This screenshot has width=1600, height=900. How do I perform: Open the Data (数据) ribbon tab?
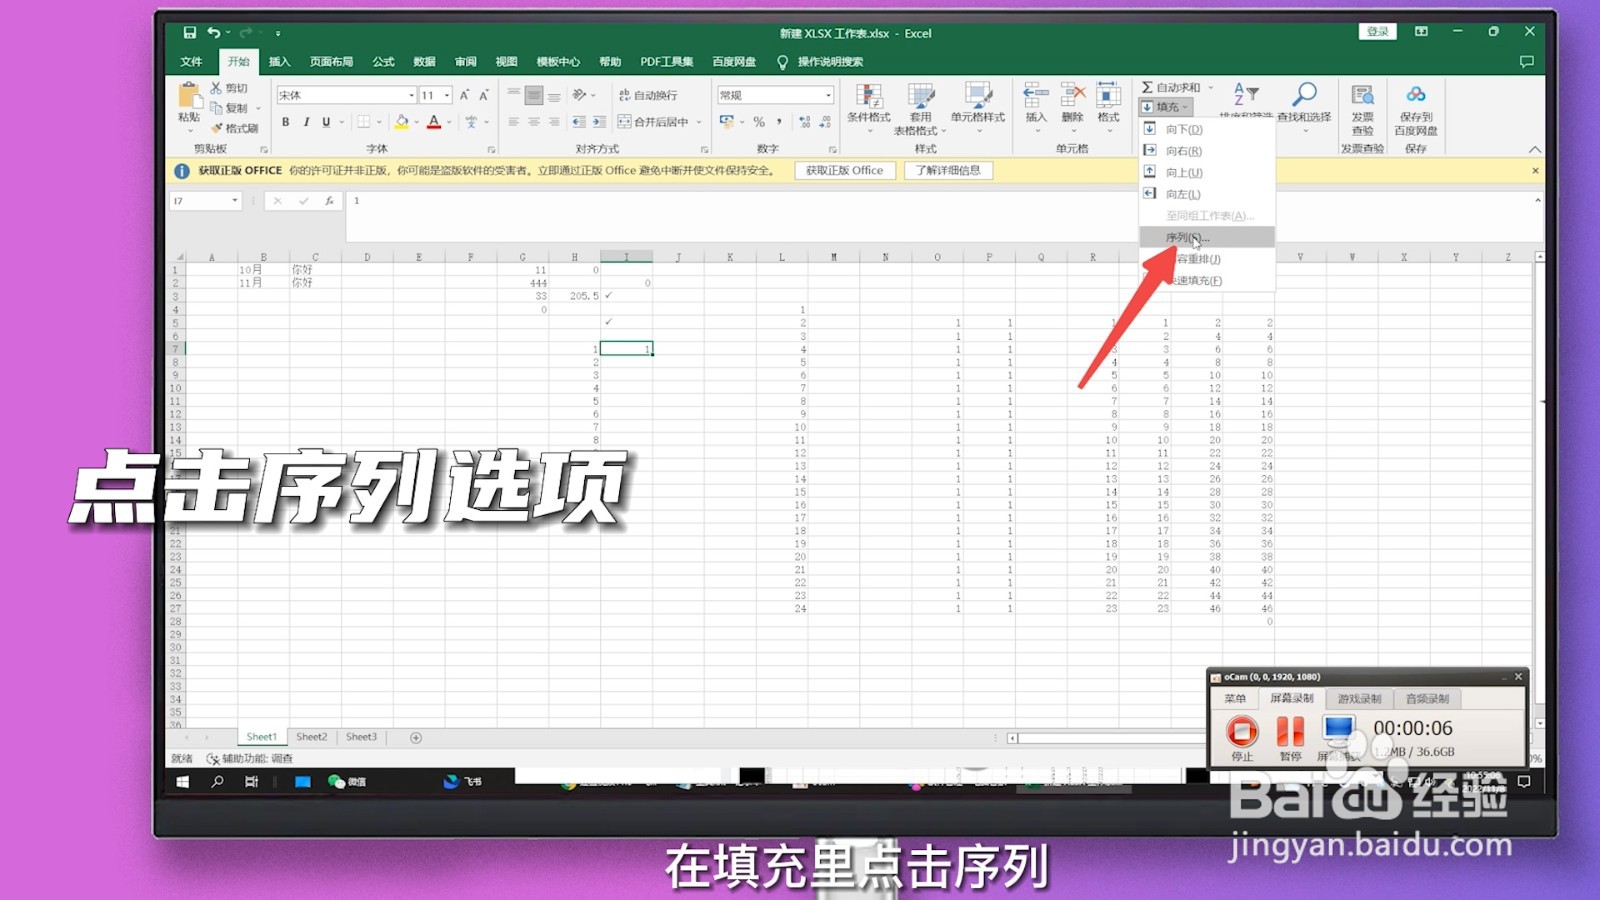pos(424,62)
